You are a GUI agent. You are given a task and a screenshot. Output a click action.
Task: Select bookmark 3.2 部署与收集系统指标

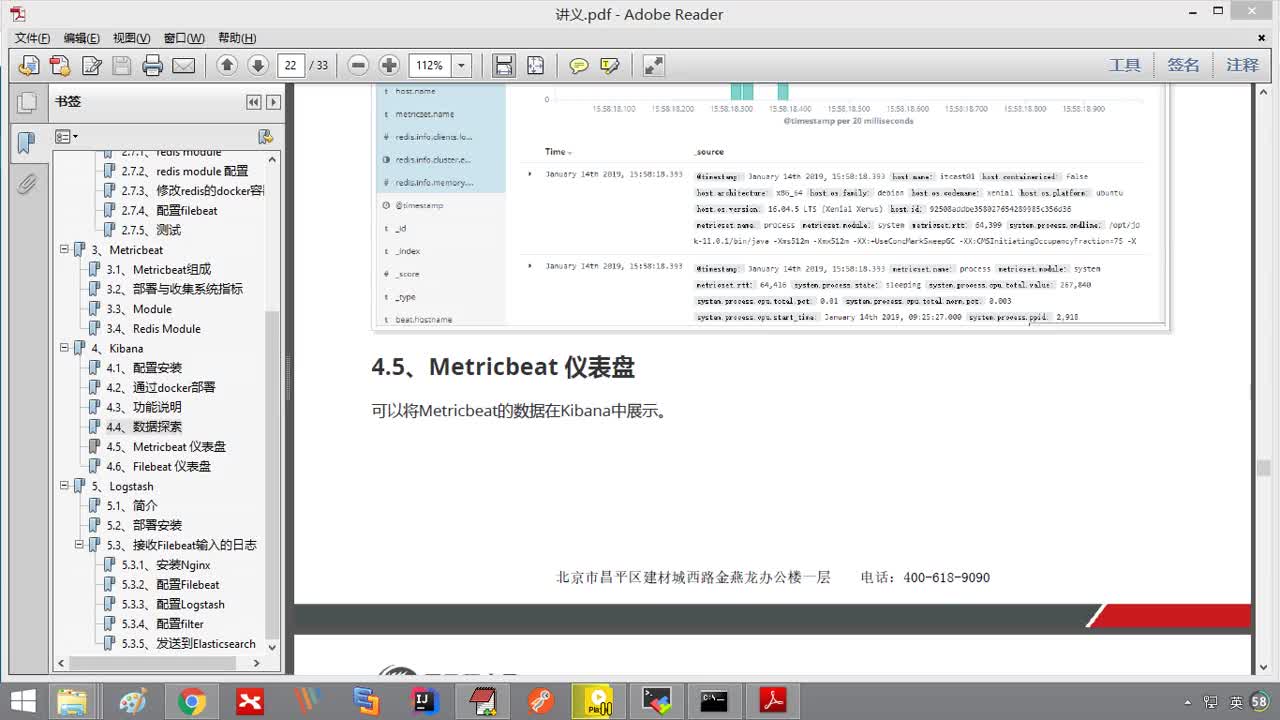[175, 289]
